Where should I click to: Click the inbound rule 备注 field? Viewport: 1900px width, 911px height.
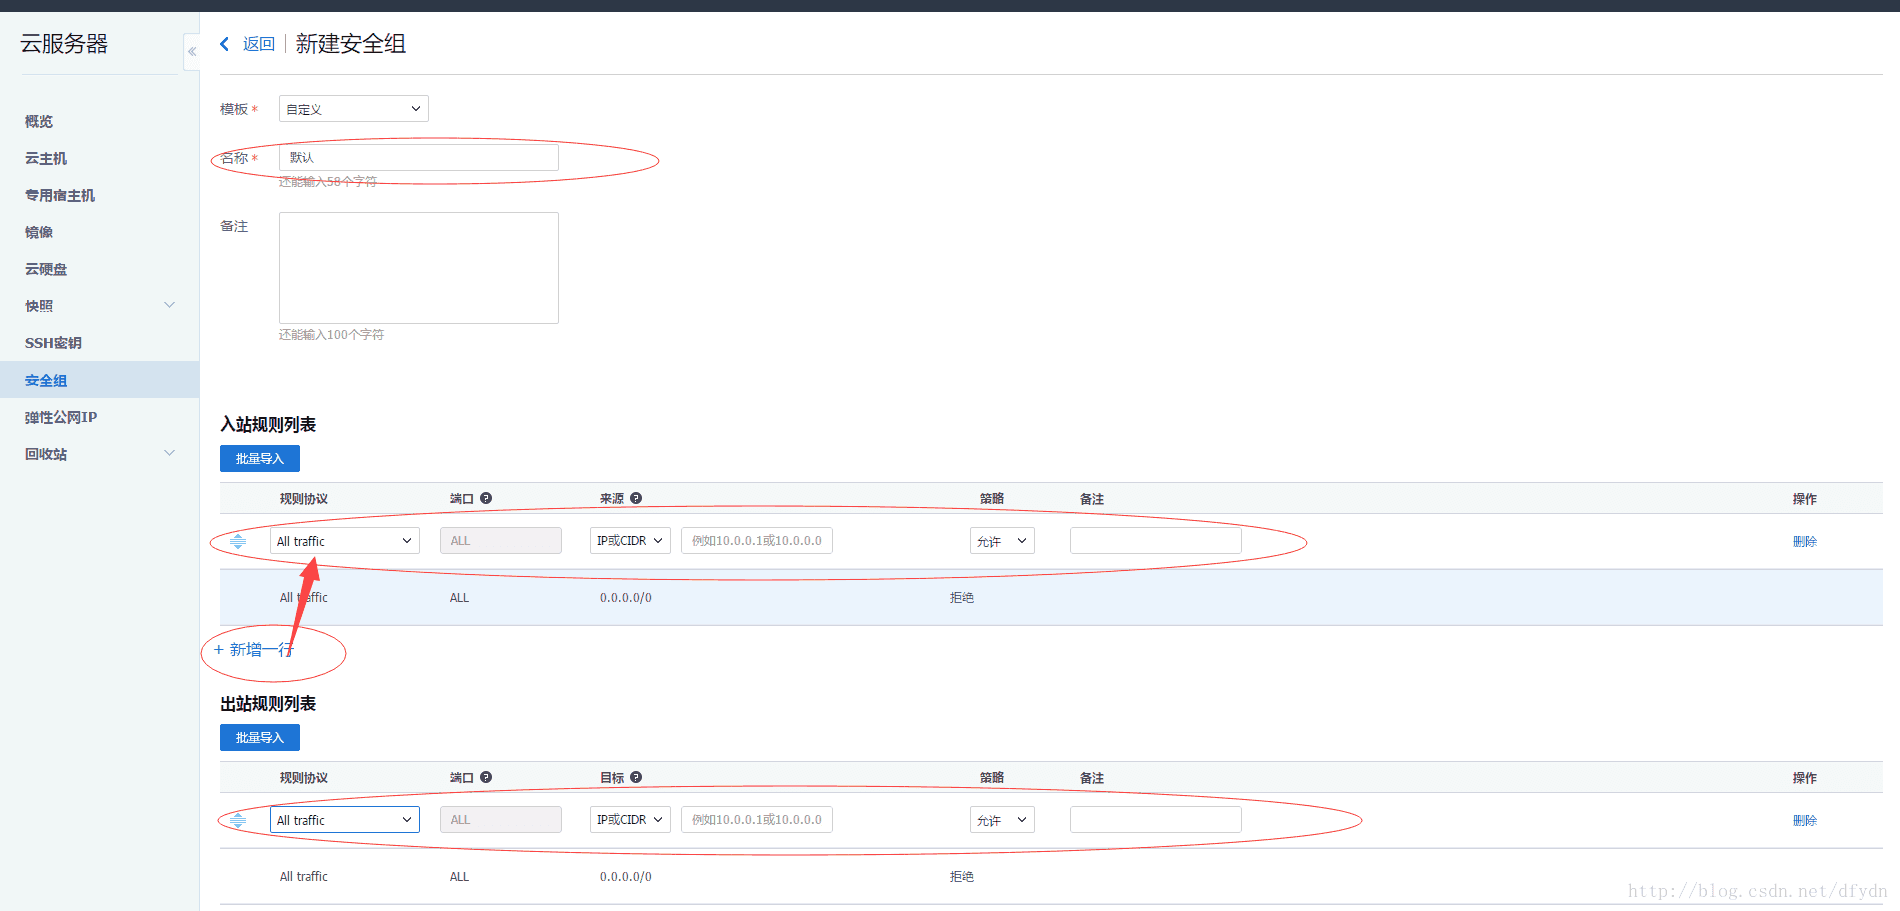(1156, 541)
